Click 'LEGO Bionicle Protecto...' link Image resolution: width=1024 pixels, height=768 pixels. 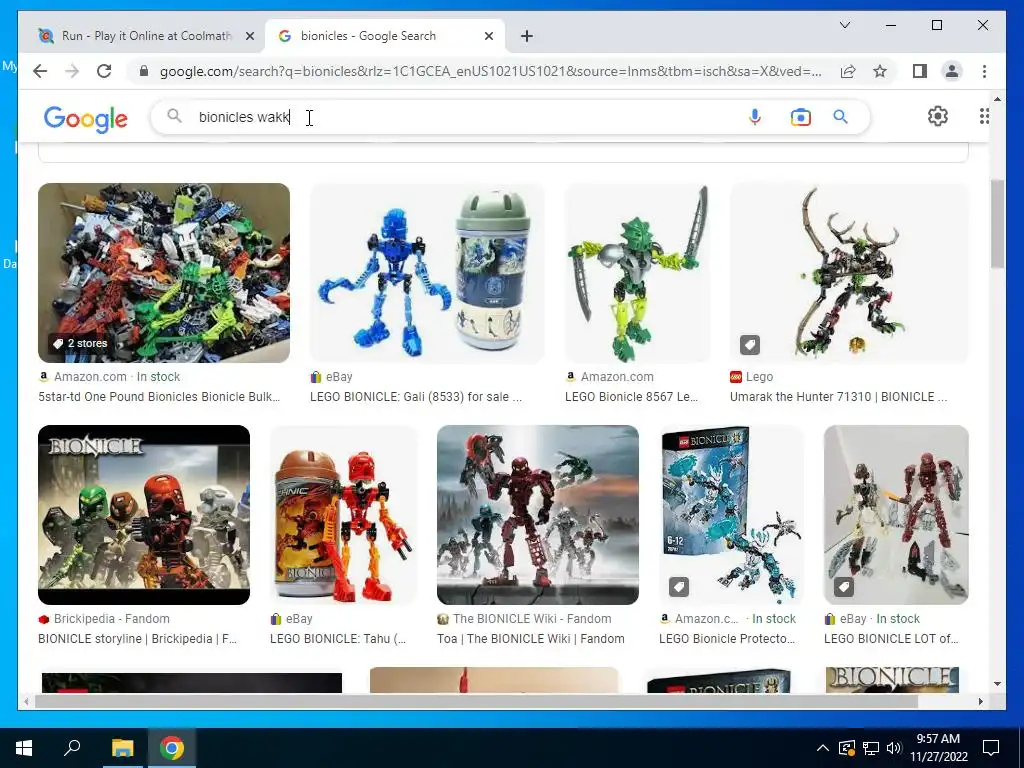coord(727,639)
